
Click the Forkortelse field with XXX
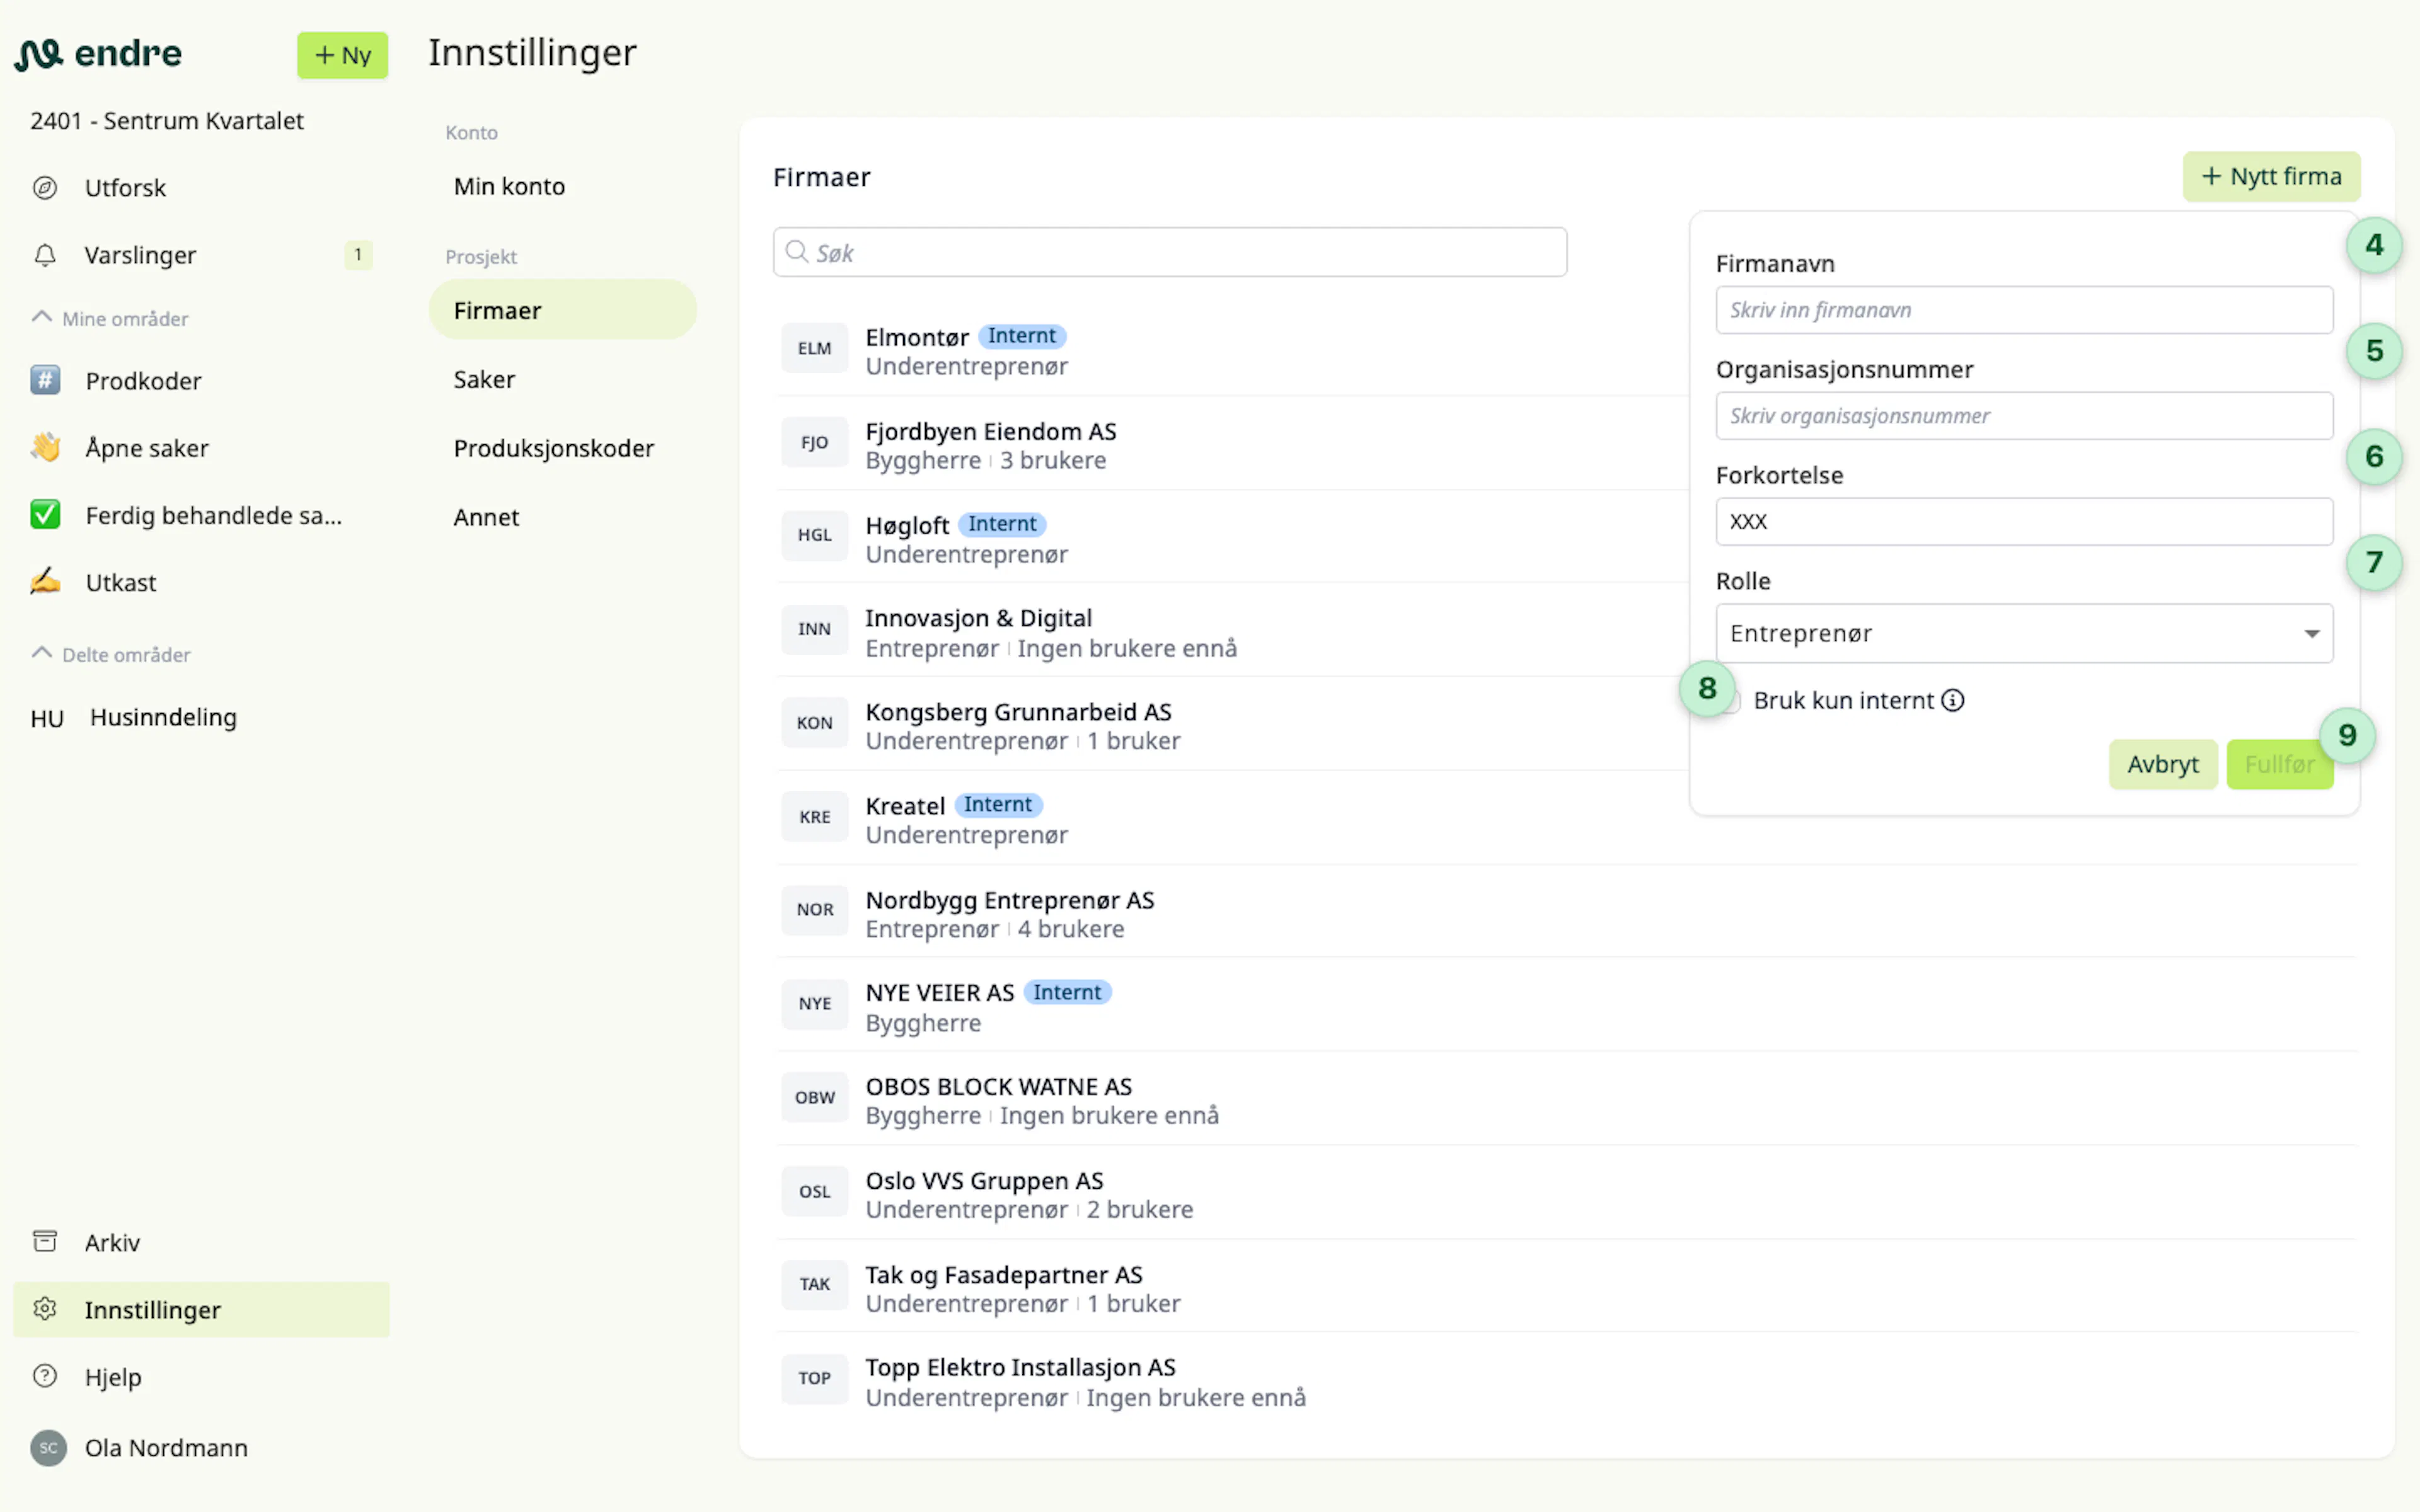point(2024,521)
